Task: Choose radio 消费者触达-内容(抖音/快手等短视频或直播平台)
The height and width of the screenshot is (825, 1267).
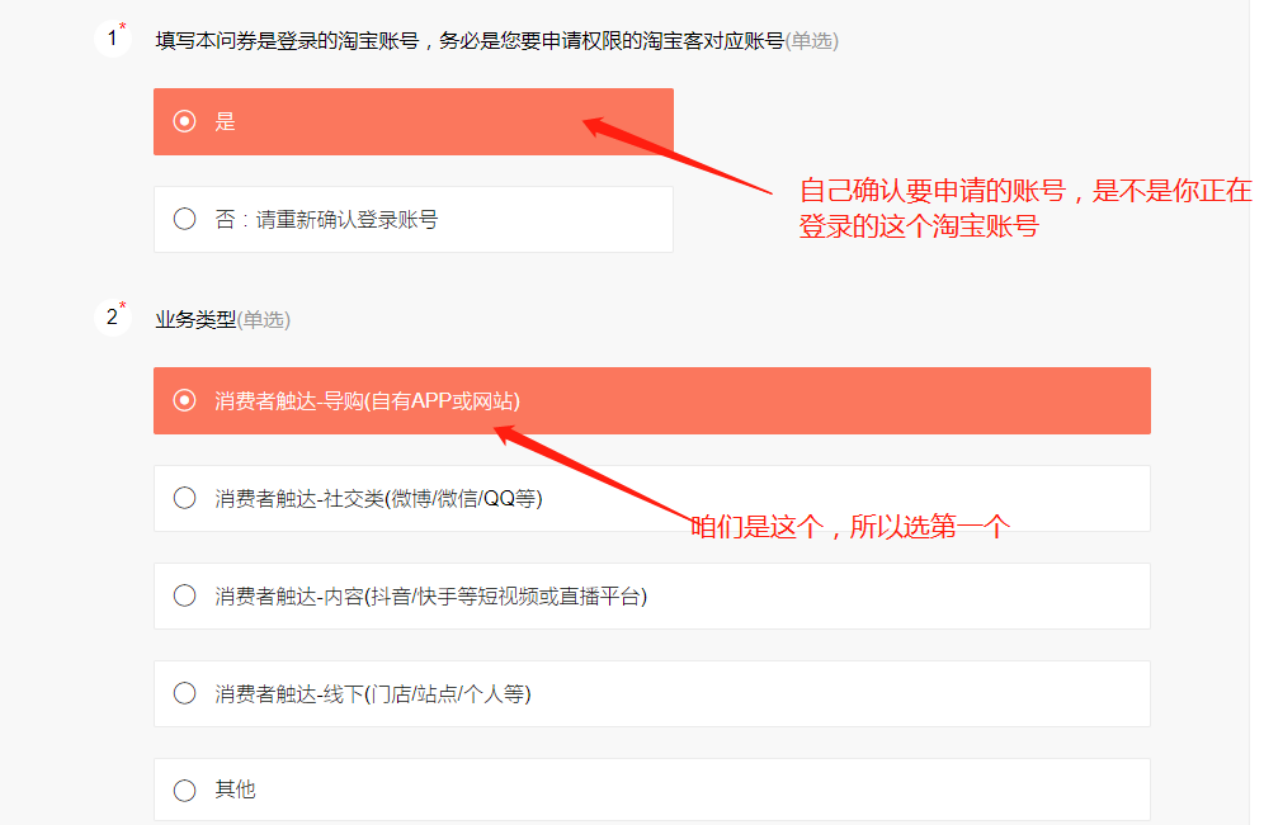Action: coord(184,596)
